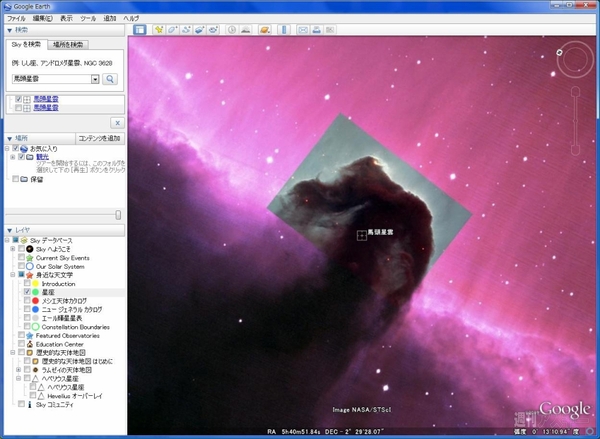Toggle the 保留 folder checkbox
Image resolution: width=600 pixels, height=439 pixels.
[16, 179]
